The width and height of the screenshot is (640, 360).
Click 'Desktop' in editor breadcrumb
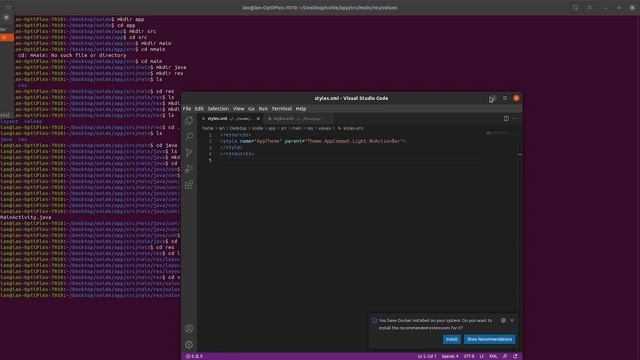click(238, 128)
